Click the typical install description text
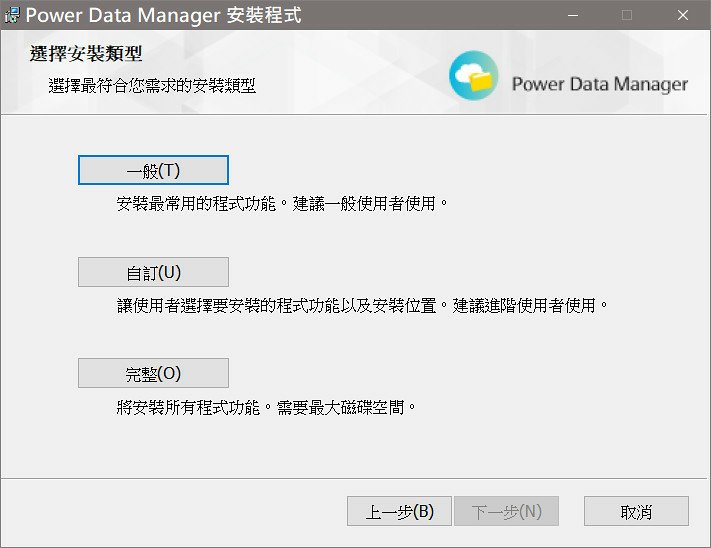 282,204
